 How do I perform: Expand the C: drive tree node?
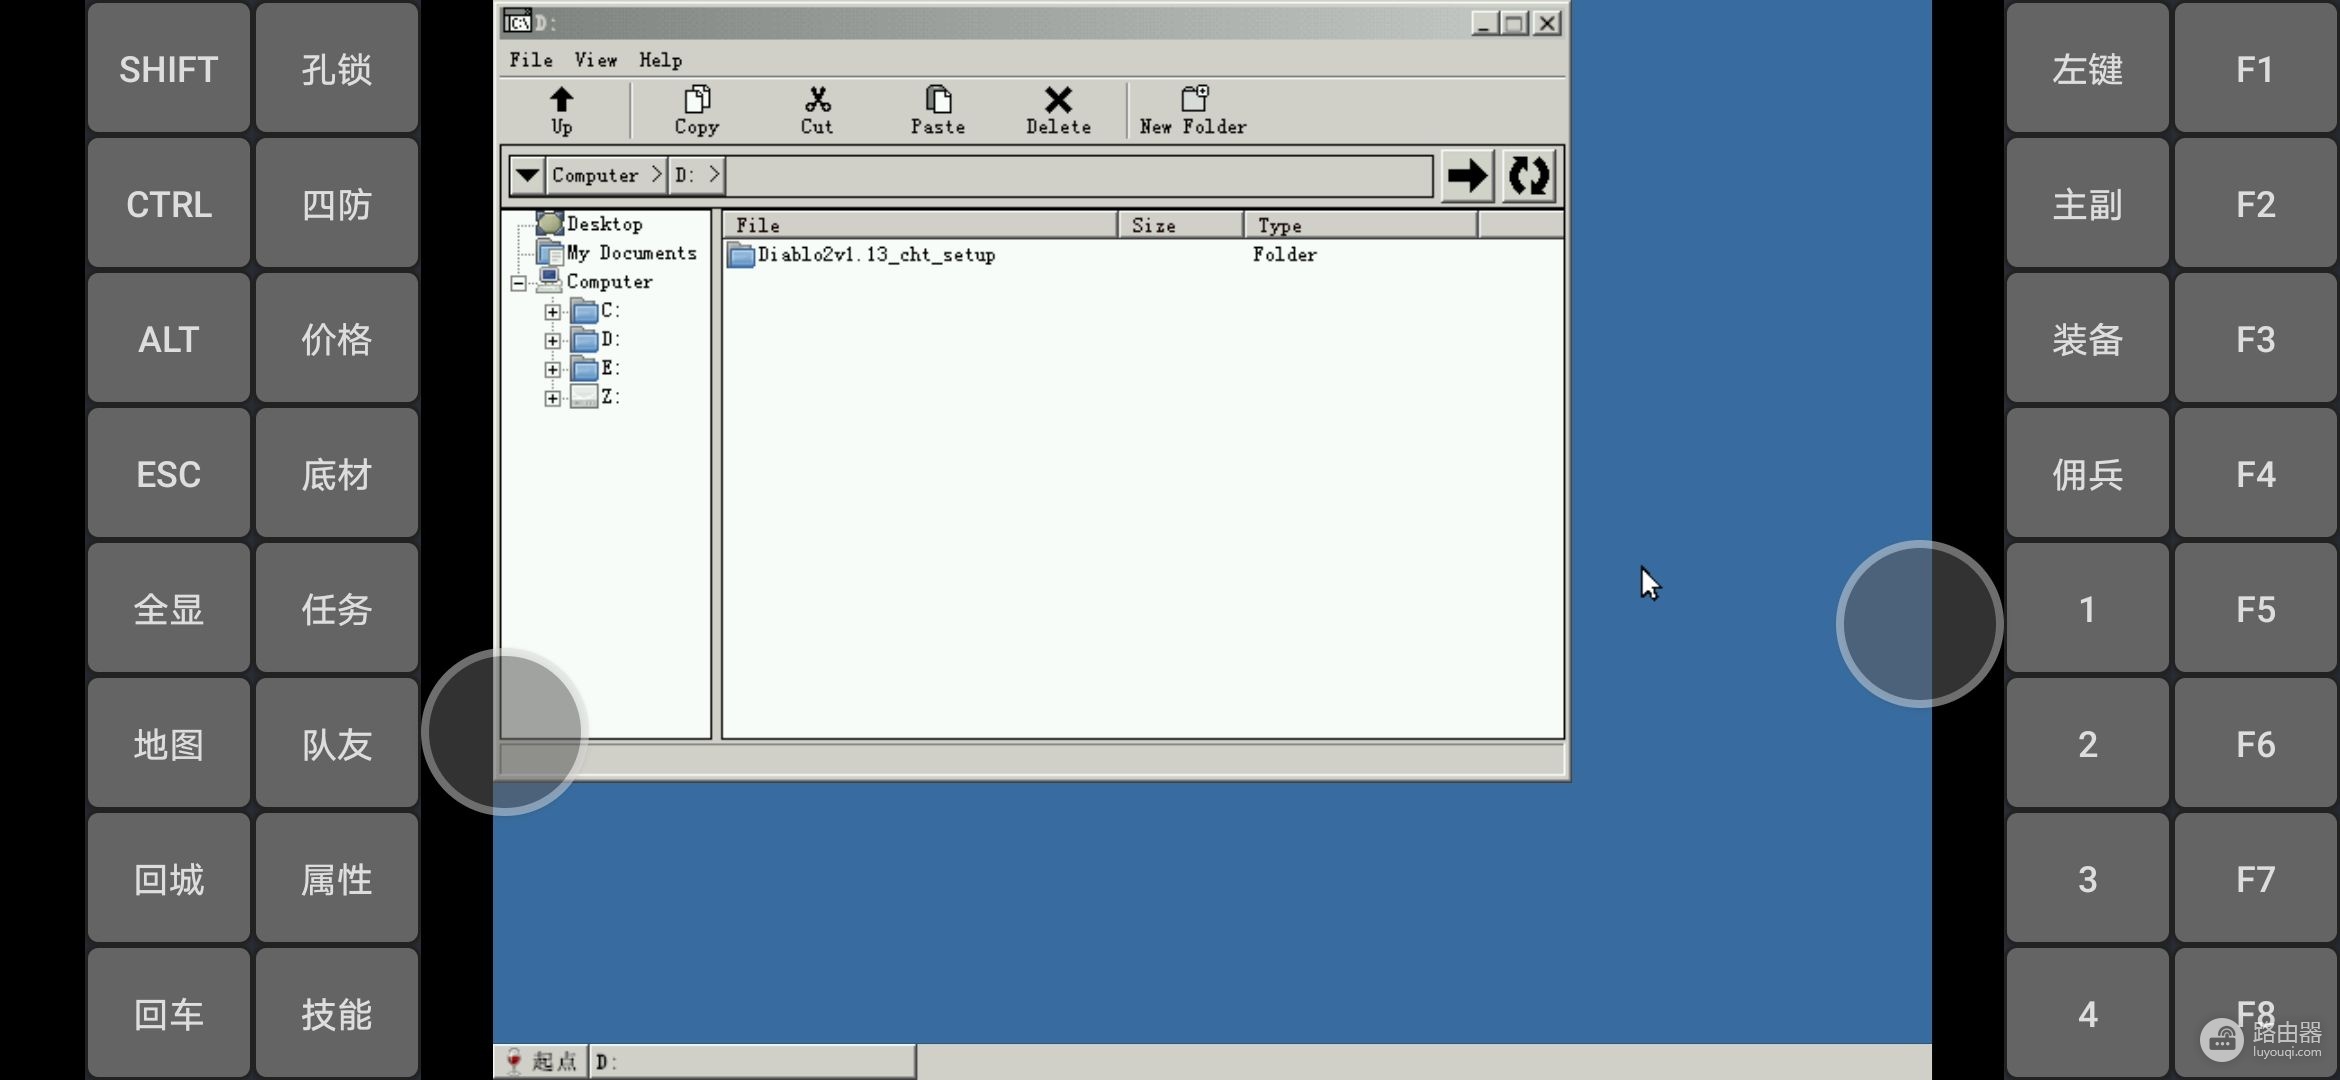pos(552,312)
